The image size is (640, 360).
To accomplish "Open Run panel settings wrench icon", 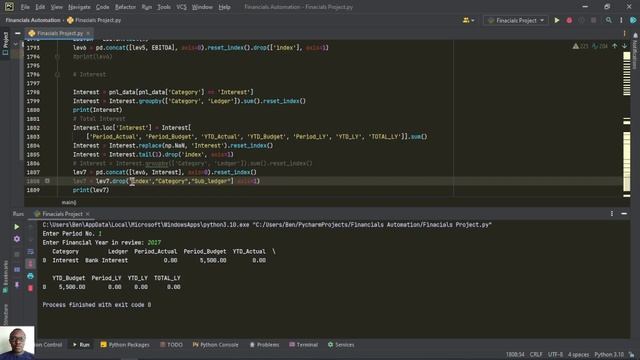I will [x=17, y=239].
